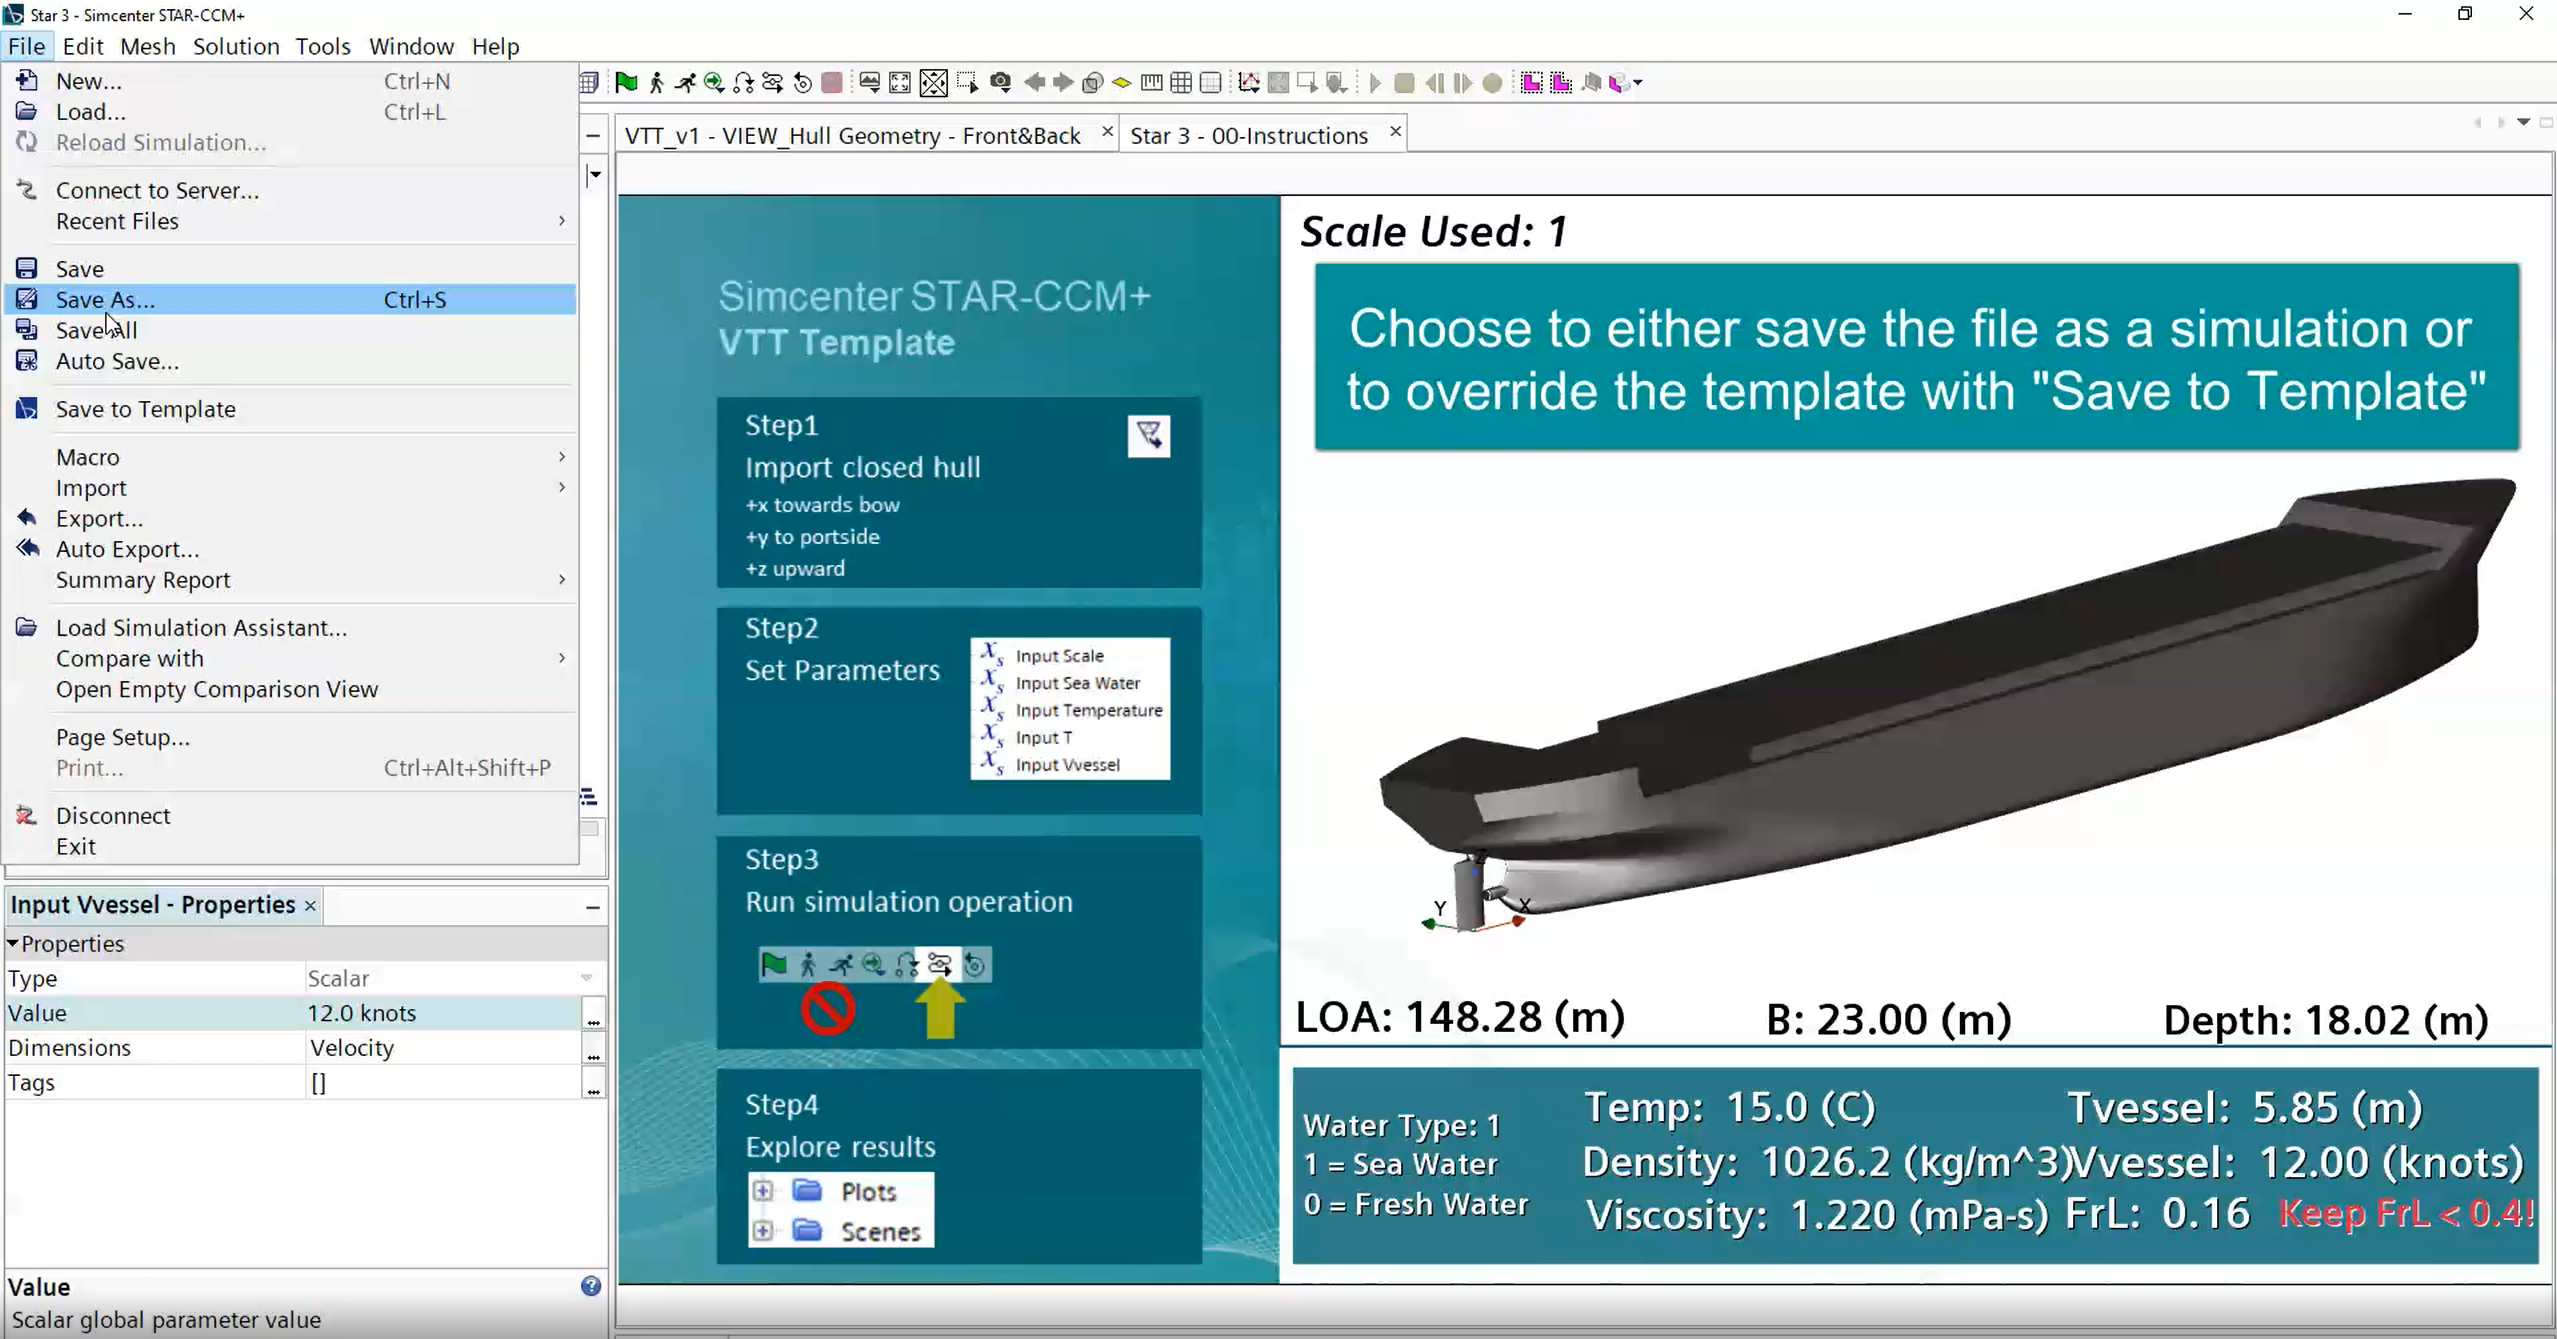The width and height of the screenshot is (2557, 1339).
Task: Click the Reset View crossed-box icon
Action: [x=933, y=83]
